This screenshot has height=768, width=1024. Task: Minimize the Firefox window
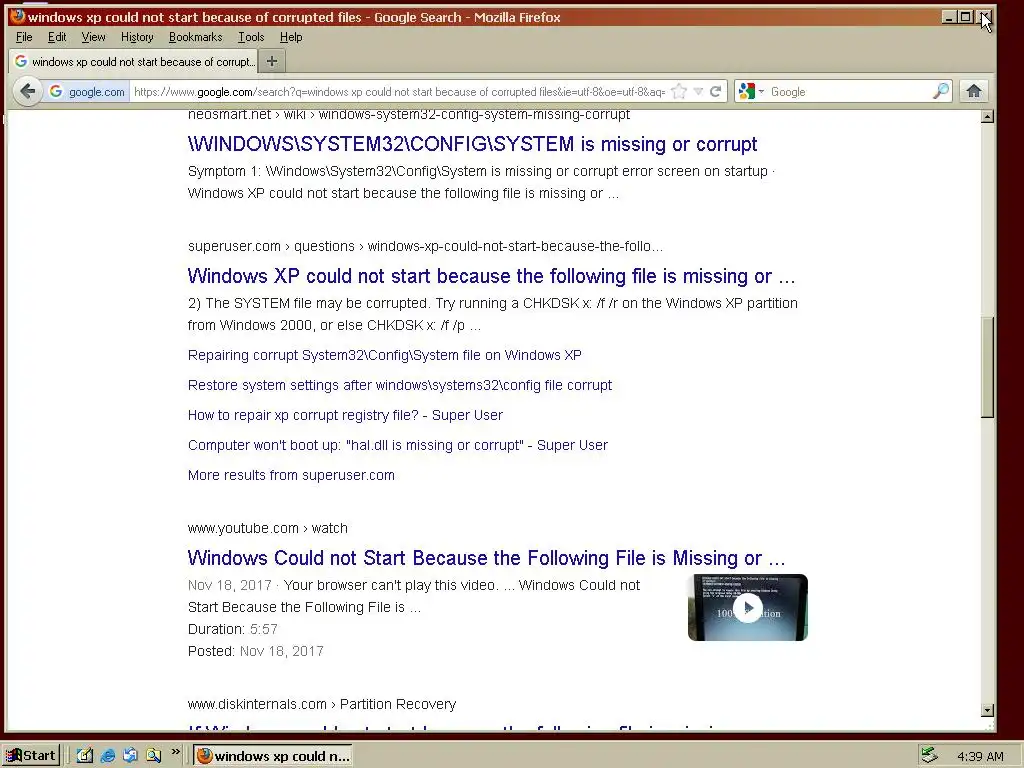949,17
